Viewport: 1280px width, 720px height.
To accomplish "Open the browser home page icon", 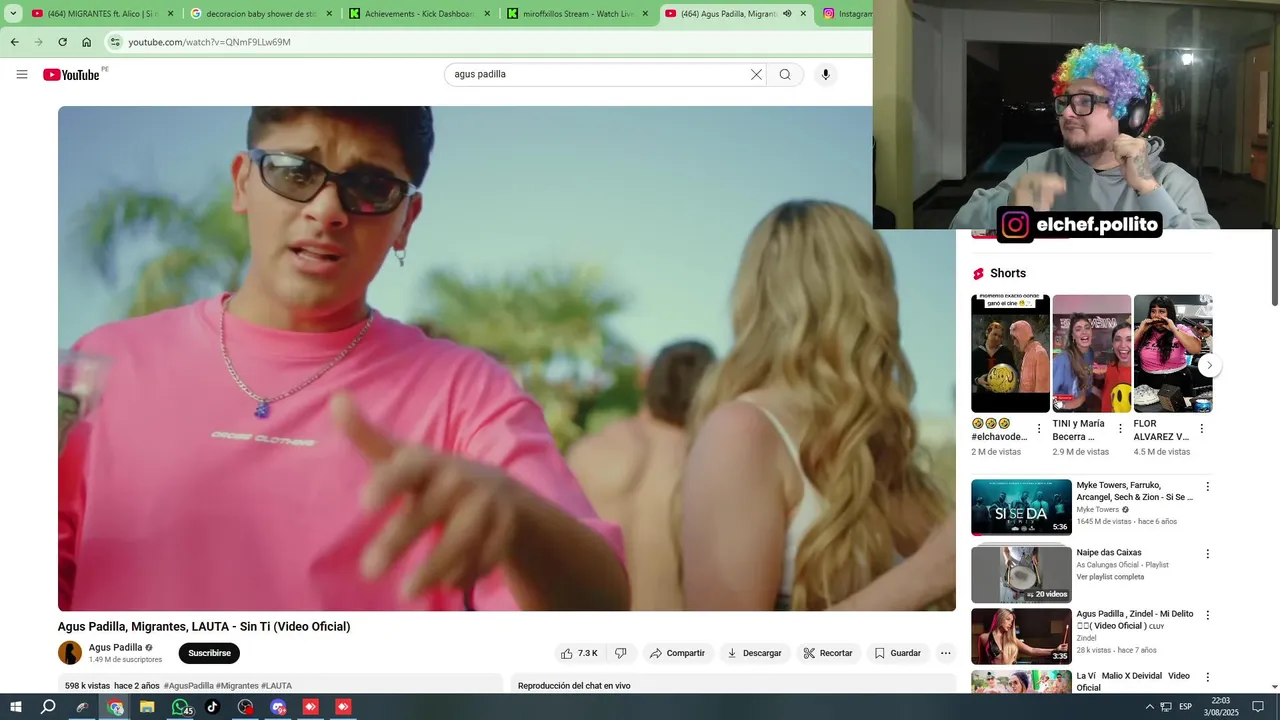I will 87,42.
